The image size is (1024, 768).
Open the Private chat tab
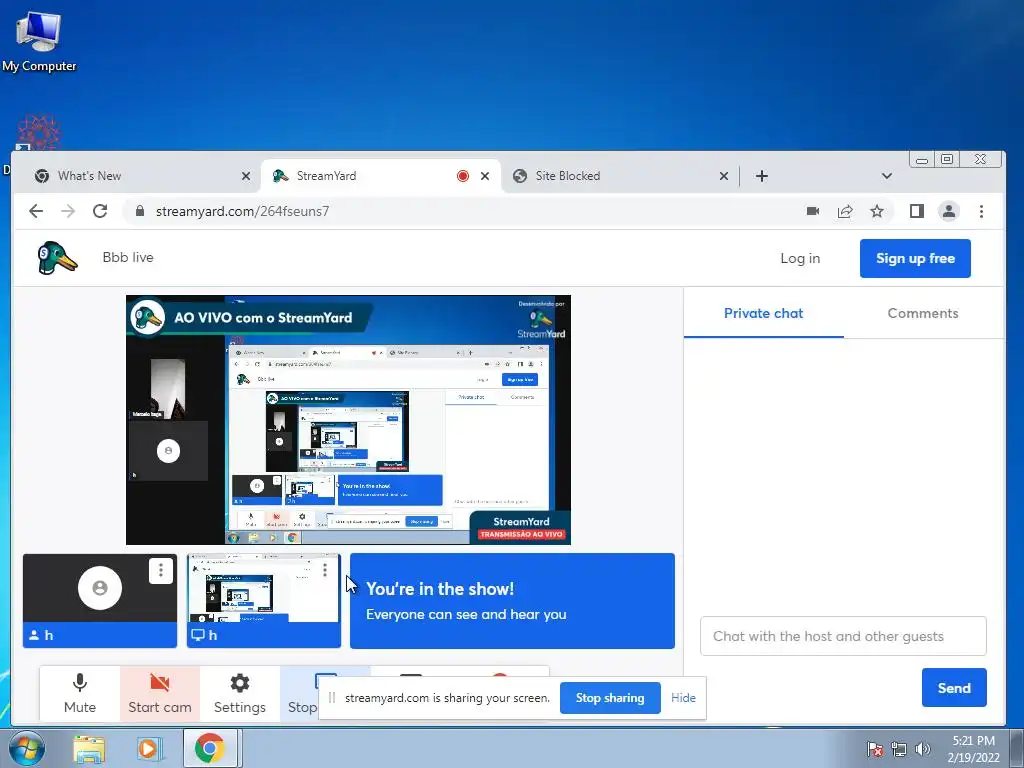click(x=763, y=313)
